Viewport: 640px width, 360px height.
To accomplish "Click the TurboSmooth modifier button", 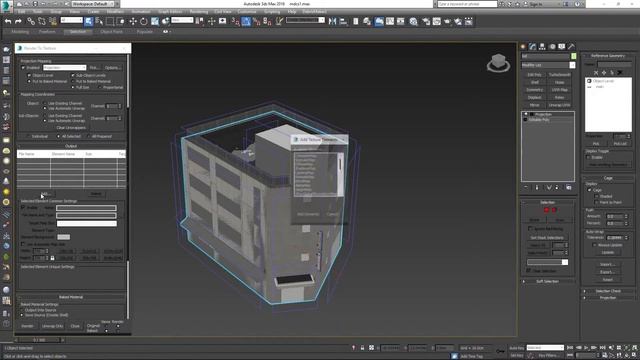I will [560, 75].
